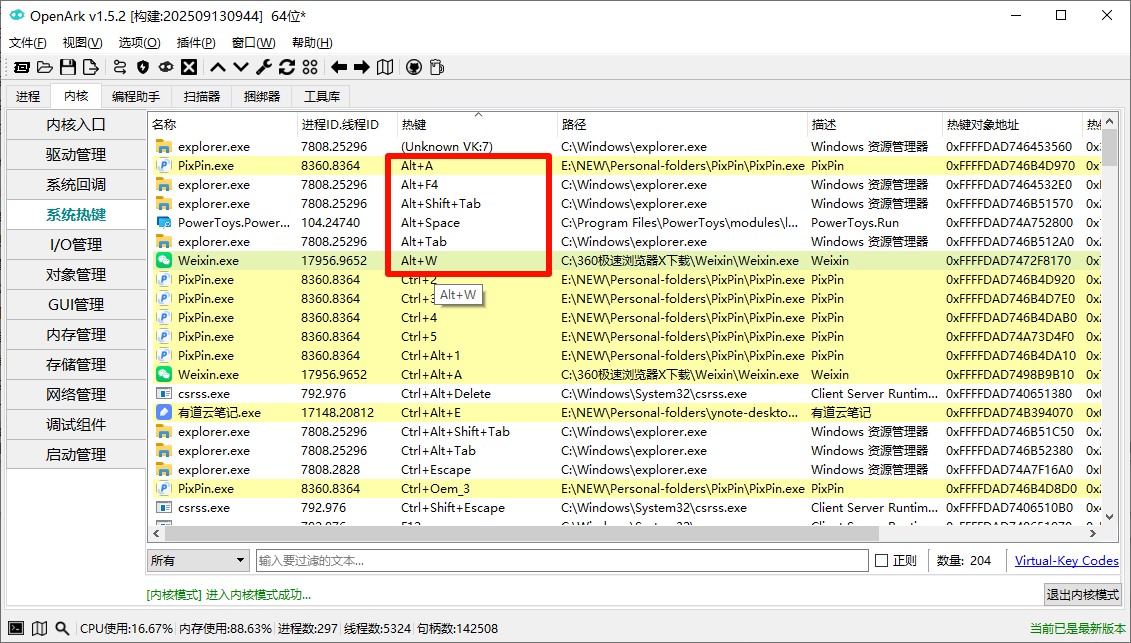Click the OpenArk title bar logo
This screenshot has height=643, width=1131.
pyautogui.click(x=17, y=15)
